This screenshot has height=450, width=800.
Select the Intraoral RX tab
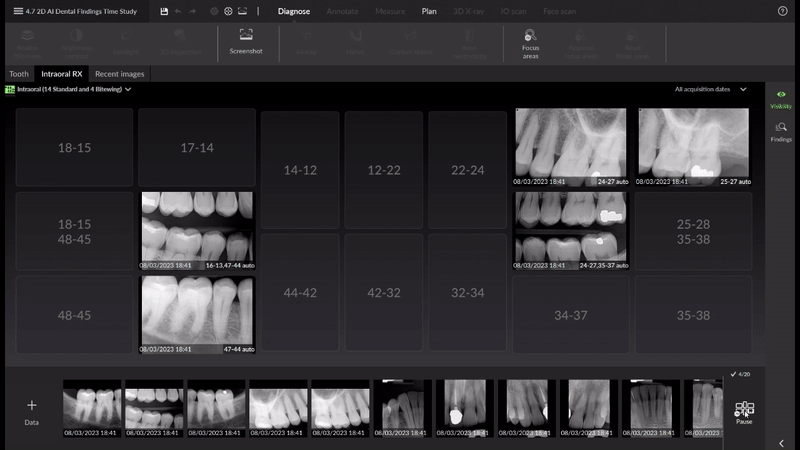pyautogui.click(x=62, y=74)
